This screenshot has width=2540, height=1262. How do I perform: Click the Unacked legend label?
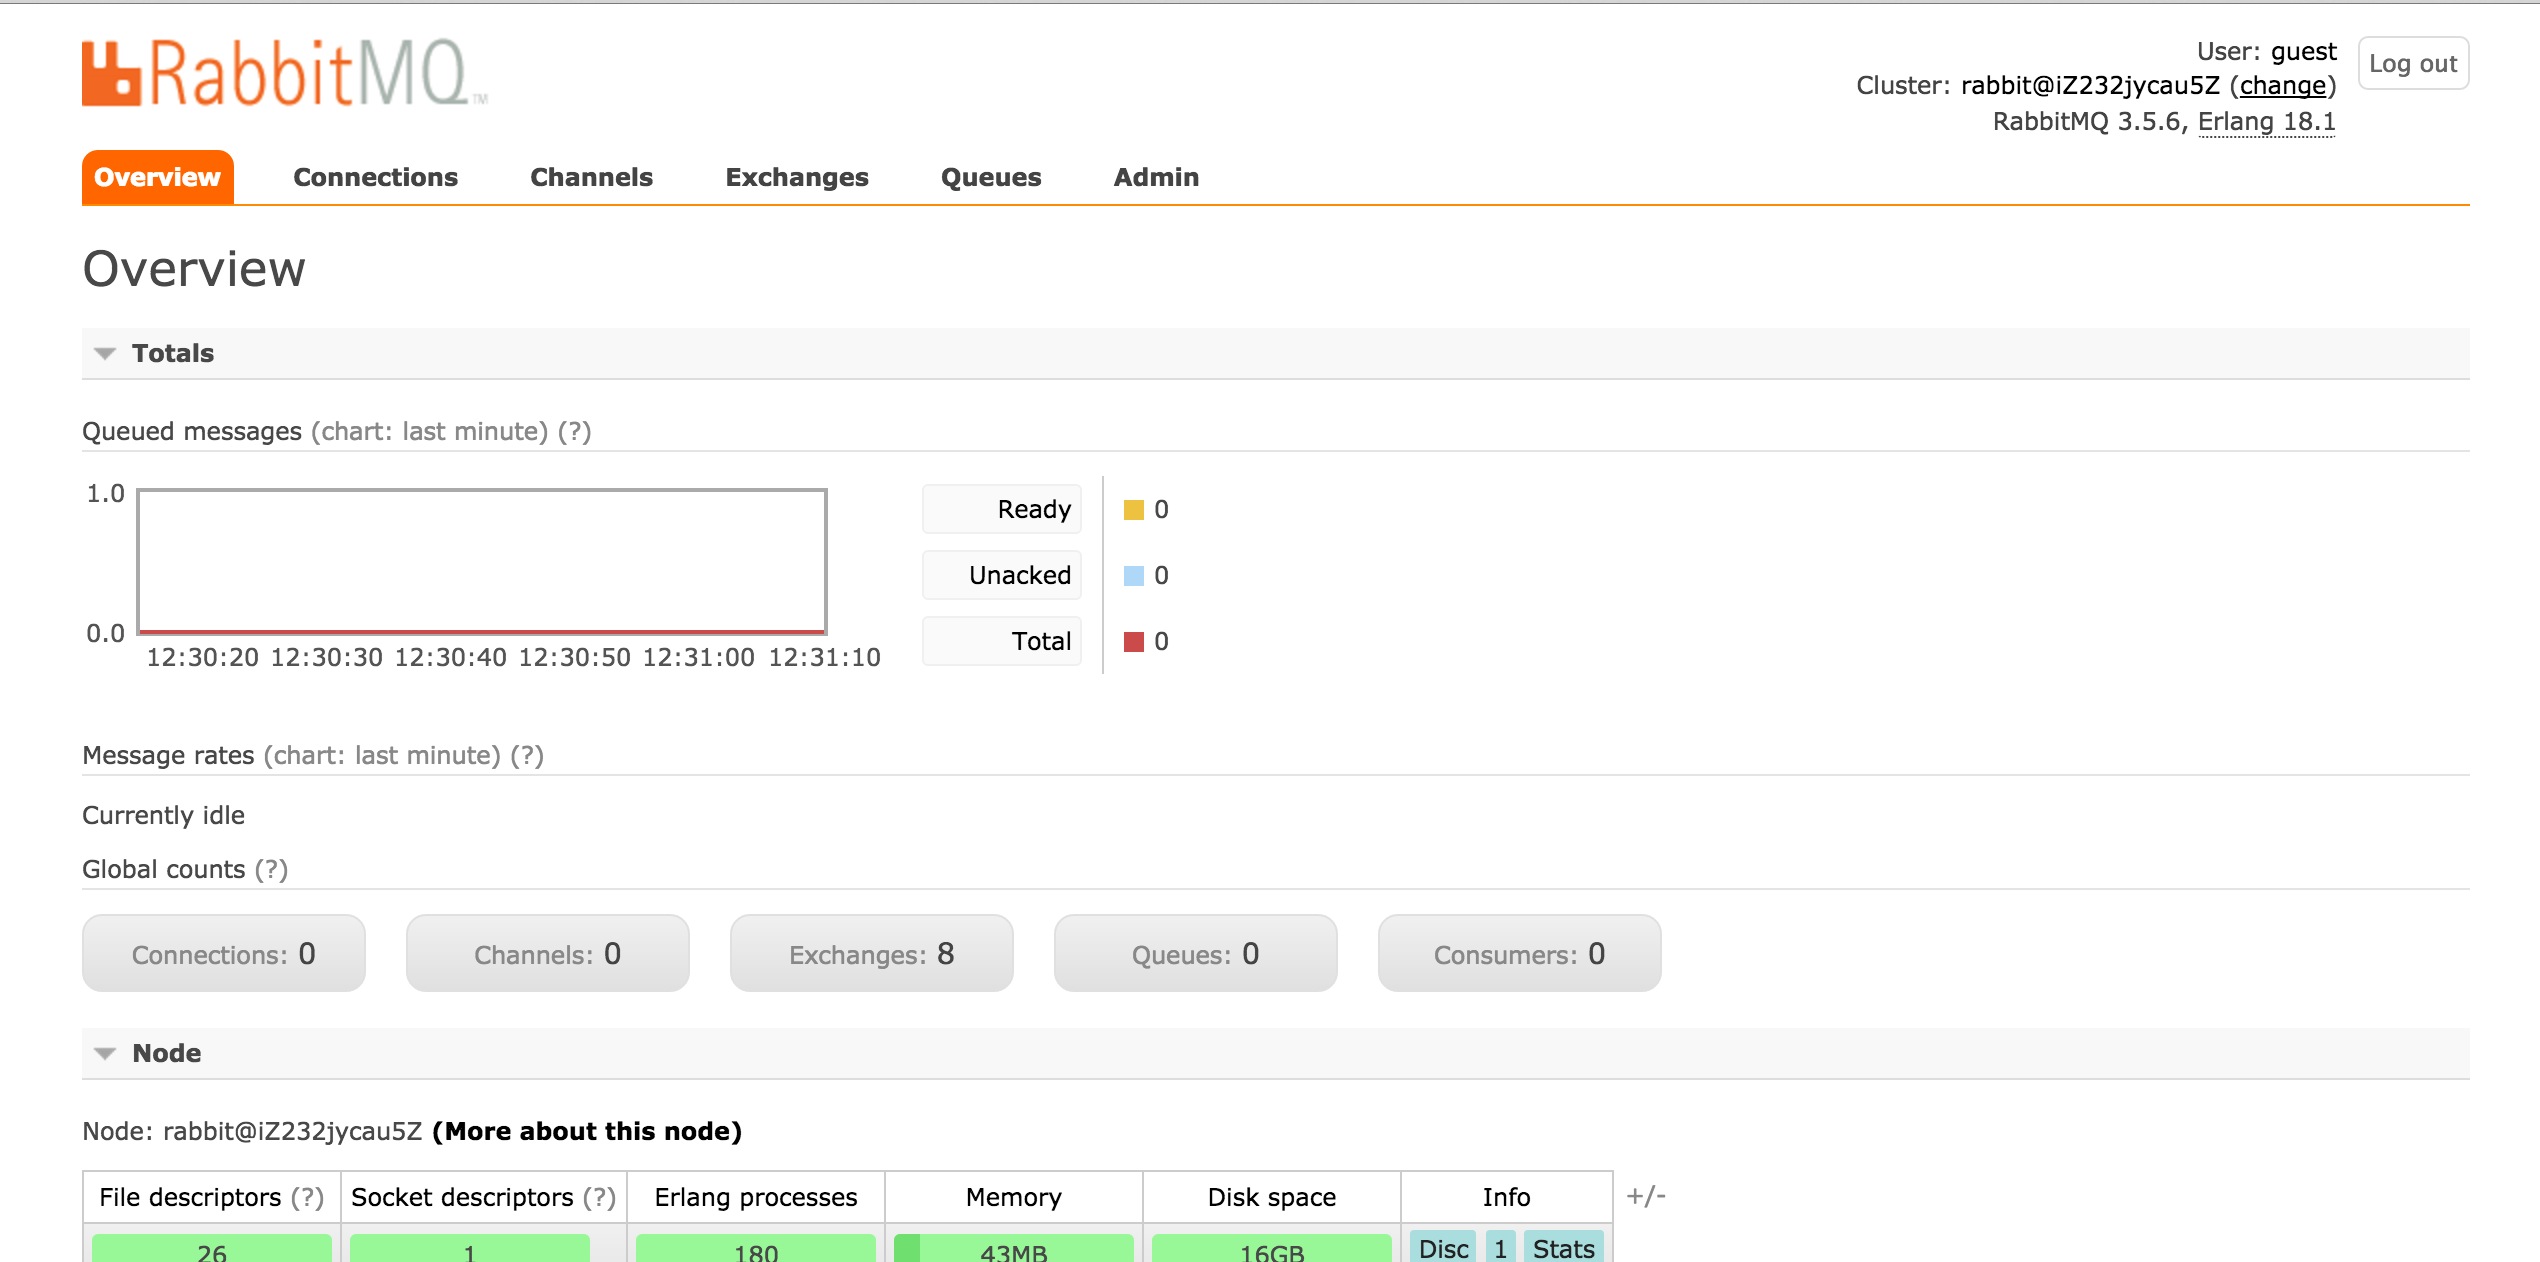1002,576
